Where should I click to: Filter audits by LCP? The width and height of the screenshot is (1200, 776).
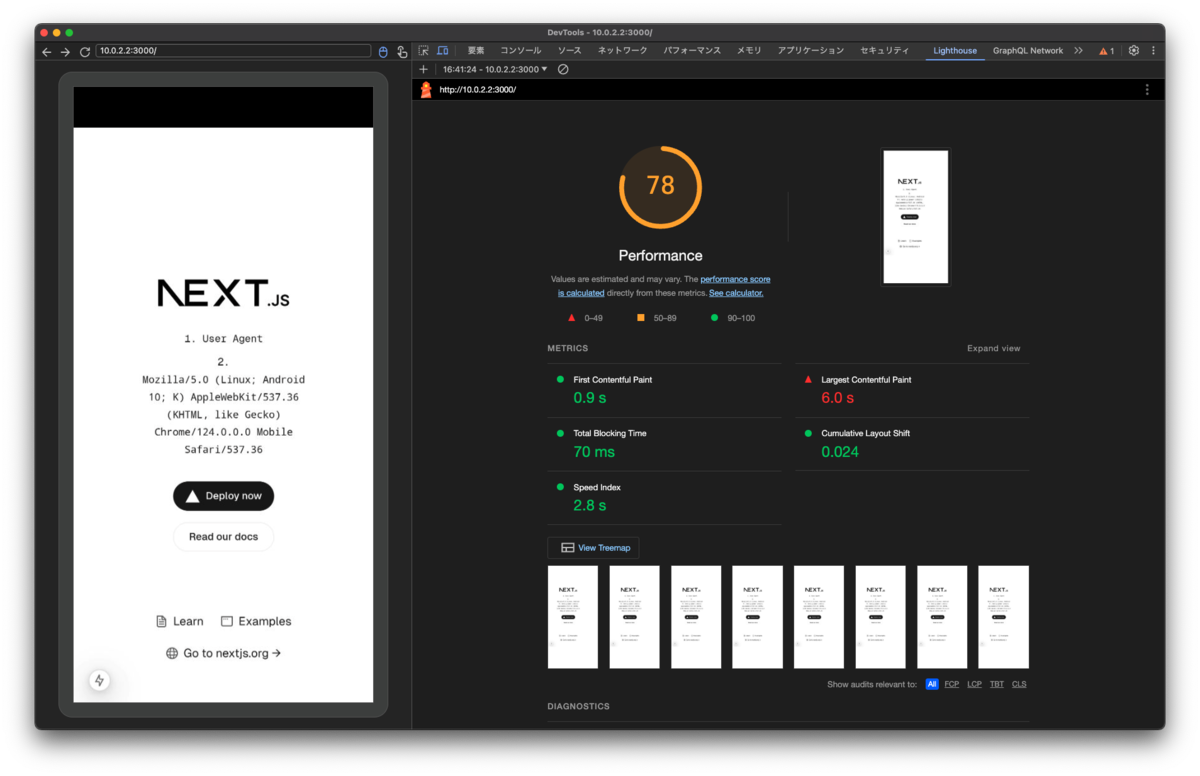pos(975,684)
